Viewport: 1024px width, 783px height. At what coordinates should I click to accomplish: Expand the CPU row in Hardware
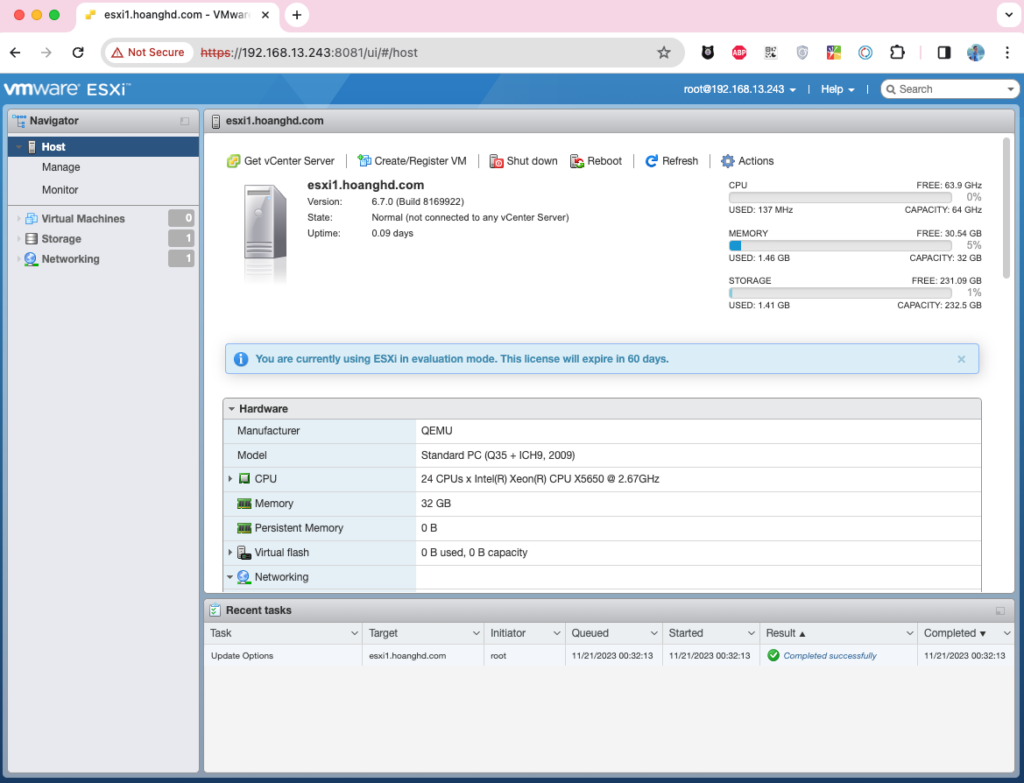[230, 479]
